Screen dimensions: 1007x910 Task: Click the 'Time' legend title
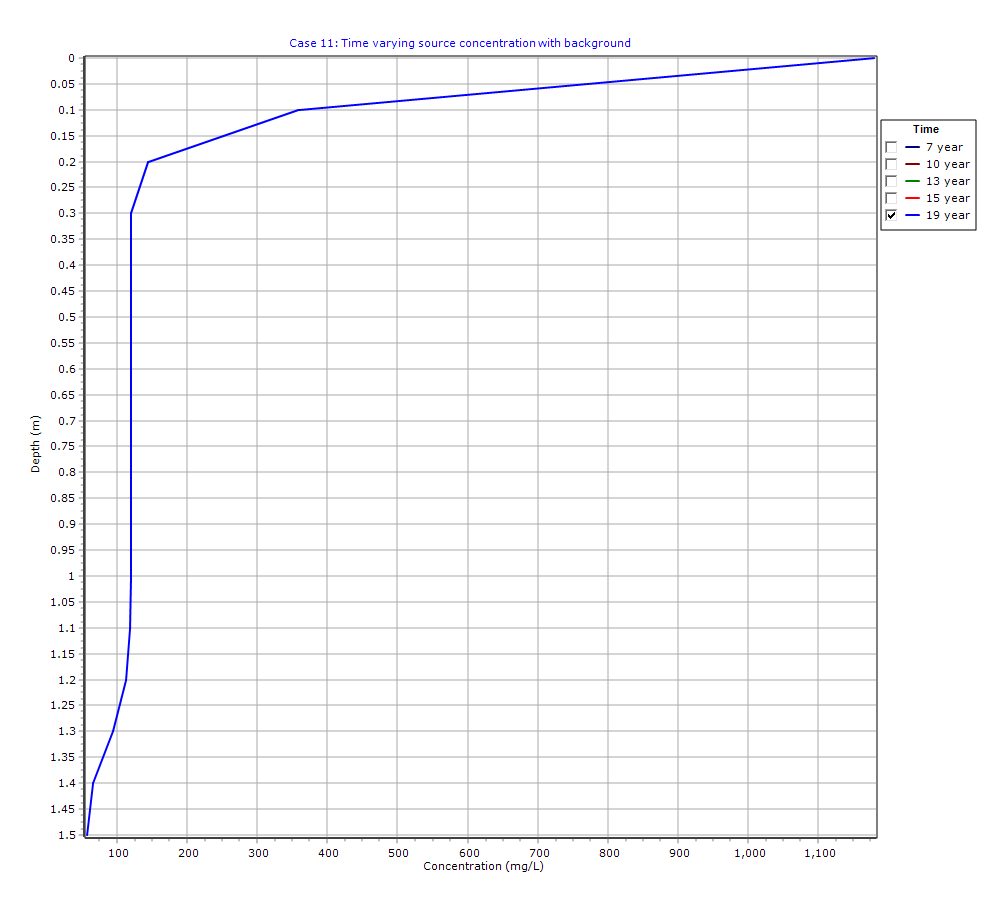point(926,129)
